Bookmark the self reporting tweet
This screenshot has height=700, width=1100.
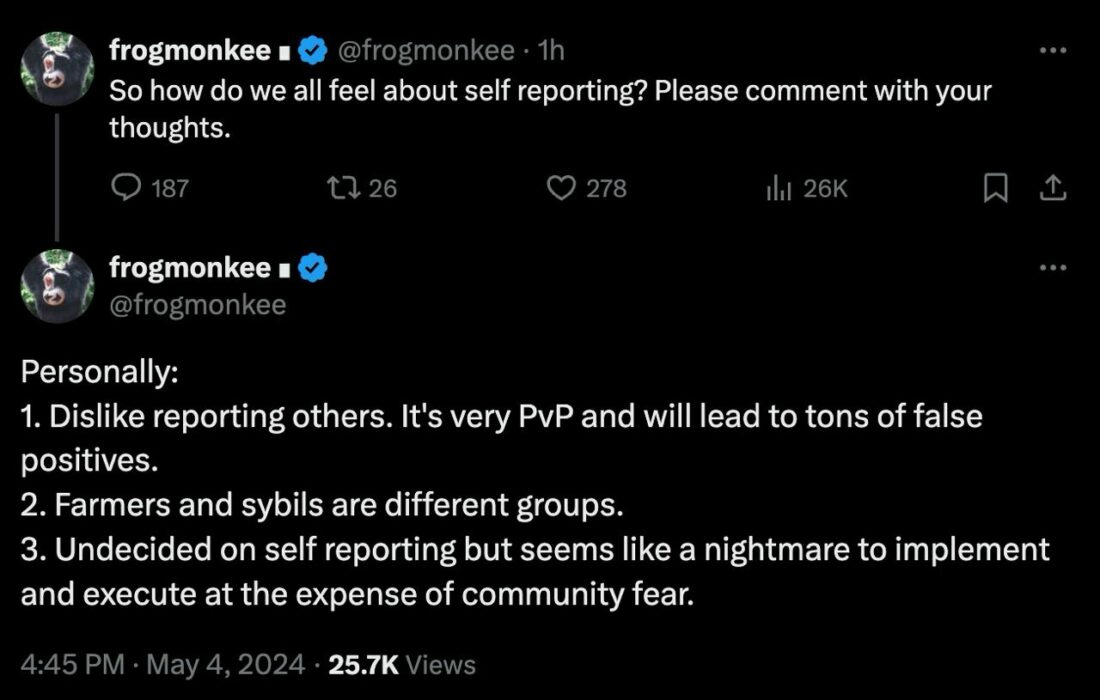(x=995, y=188)
